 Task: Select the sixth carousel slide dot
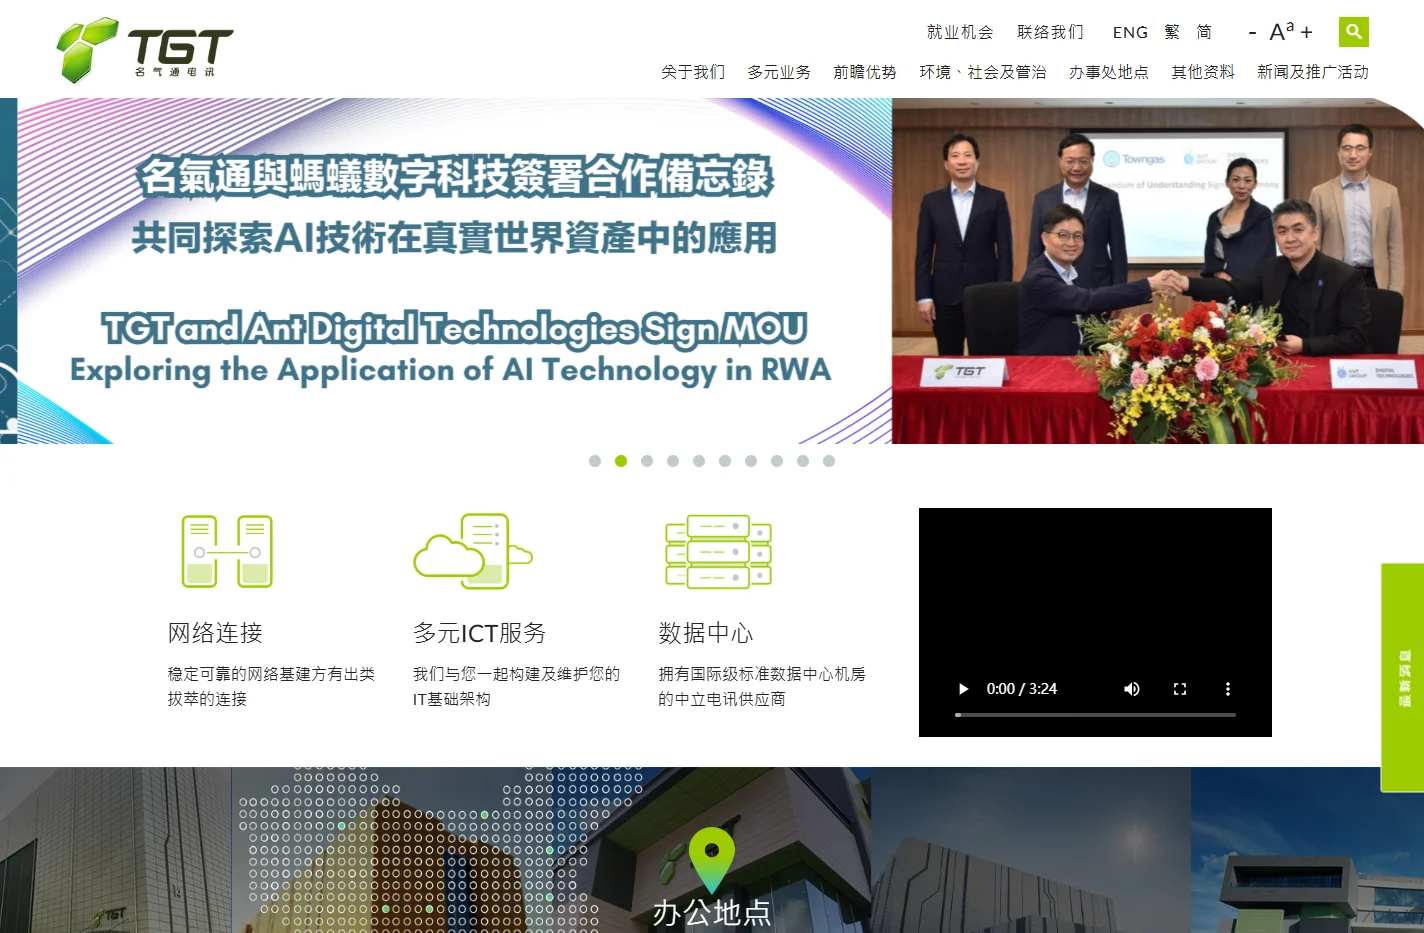(725, 461)
